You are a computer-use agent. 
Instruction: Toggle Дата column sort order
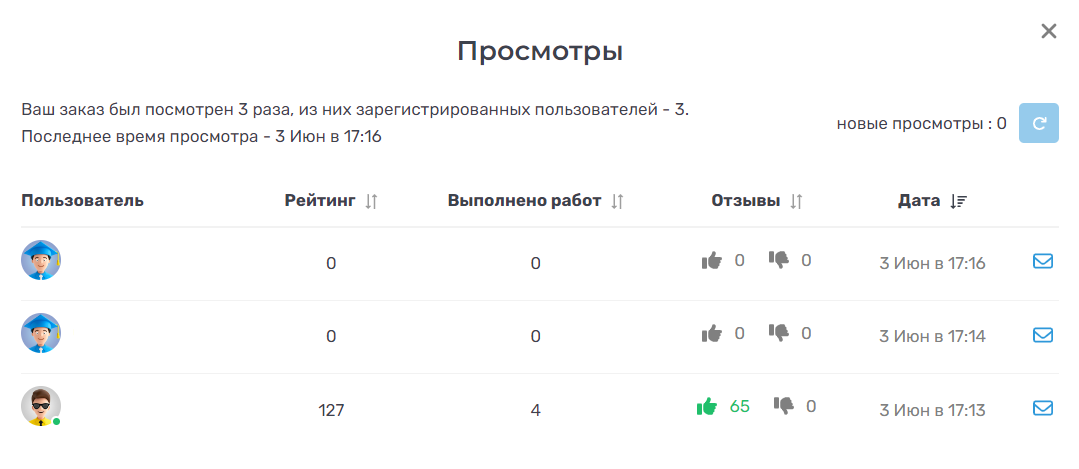[959, 201]
